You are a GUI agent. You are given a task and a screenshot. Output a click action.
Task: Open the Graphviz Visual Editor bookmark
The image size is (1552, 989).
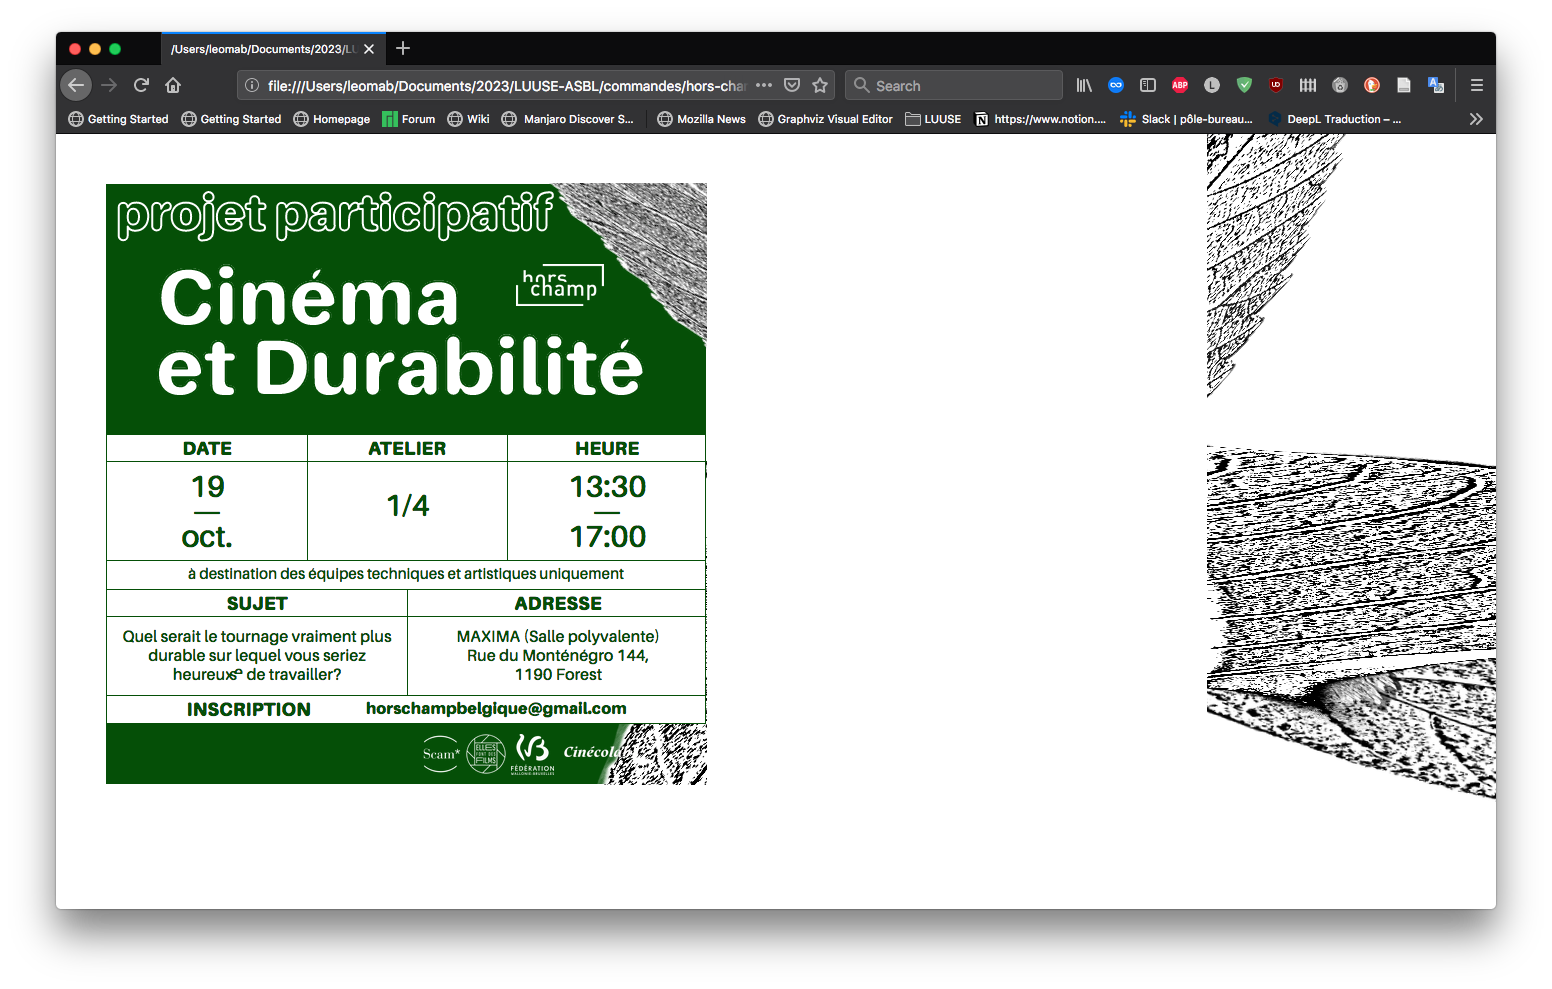[825, 119]
